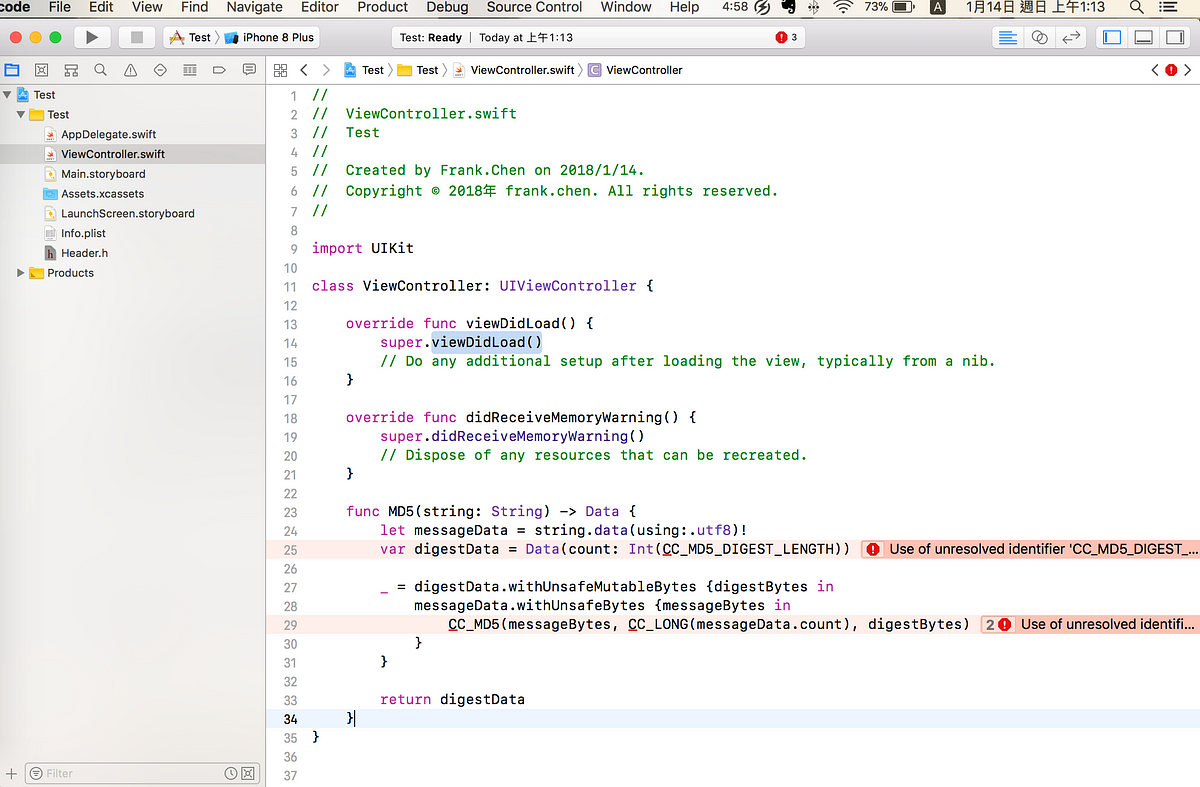The width and height of the screenshot is (1200, 787).
Task: Go back in editor history
Action: [x=304, y=70]
